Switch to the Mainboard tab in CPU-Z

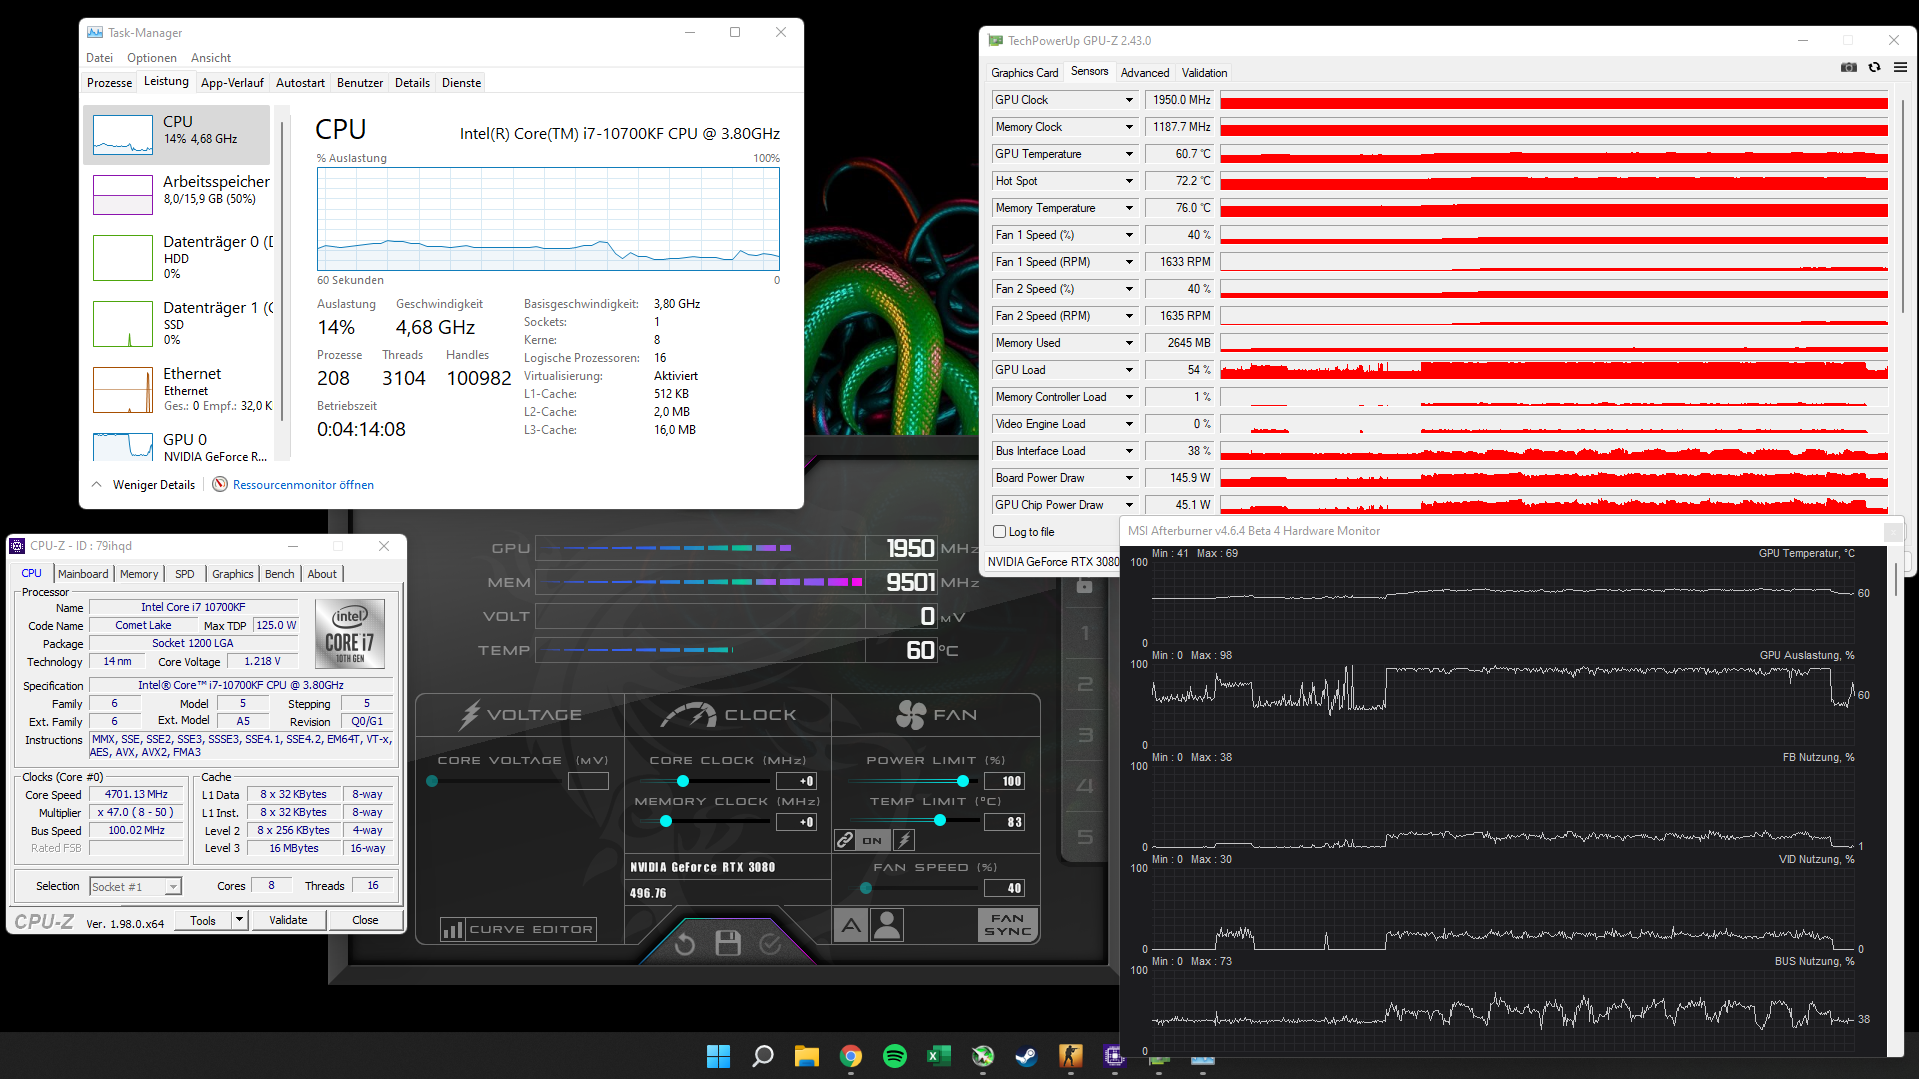click(83, 574)
